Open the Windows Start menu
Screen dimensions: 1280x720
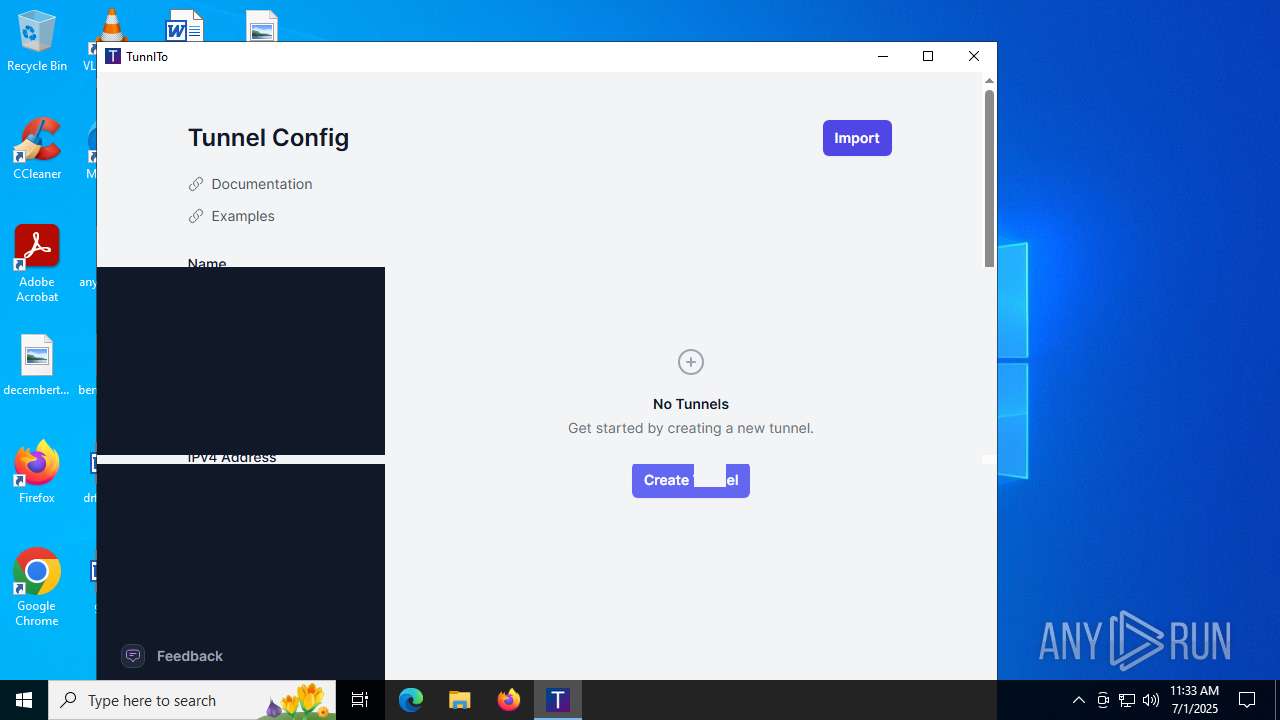24,700
